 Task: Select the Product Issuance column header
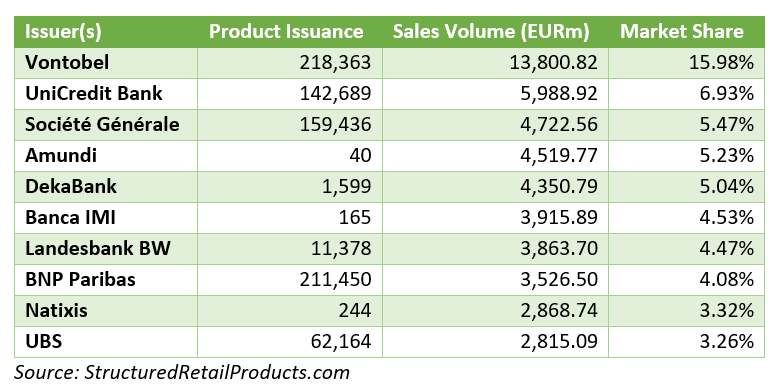[290, 32]
